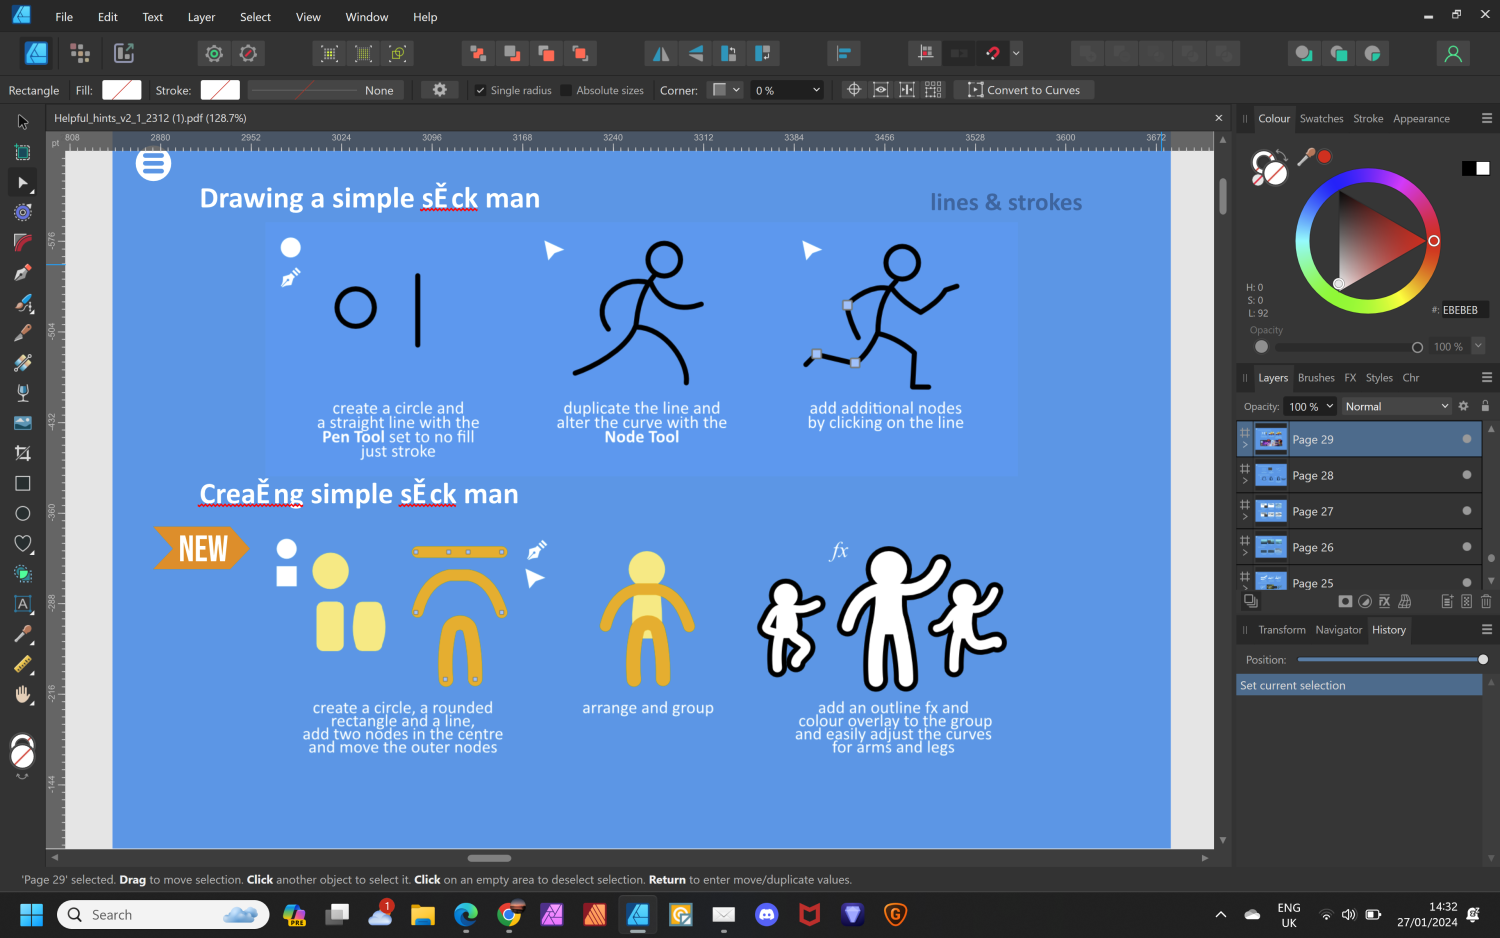The width and height of the screenshot is (1500, 938).
Task: Delete selected layer using the trash icon
Action: 1486,601
